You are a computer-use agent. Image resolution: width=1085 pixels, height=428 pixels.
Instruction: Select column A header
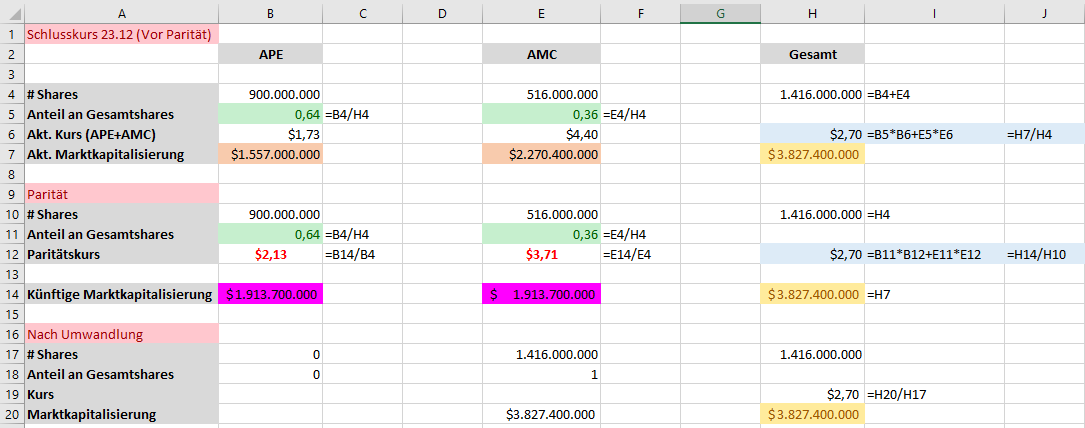(x=121, y=11)
